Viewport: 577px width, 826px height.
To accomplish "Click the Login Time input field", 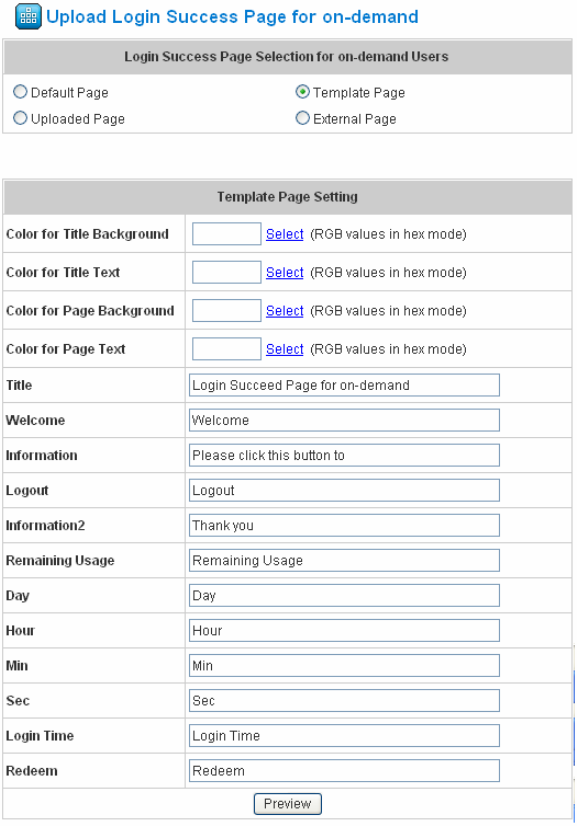I will tap(344, 736).
